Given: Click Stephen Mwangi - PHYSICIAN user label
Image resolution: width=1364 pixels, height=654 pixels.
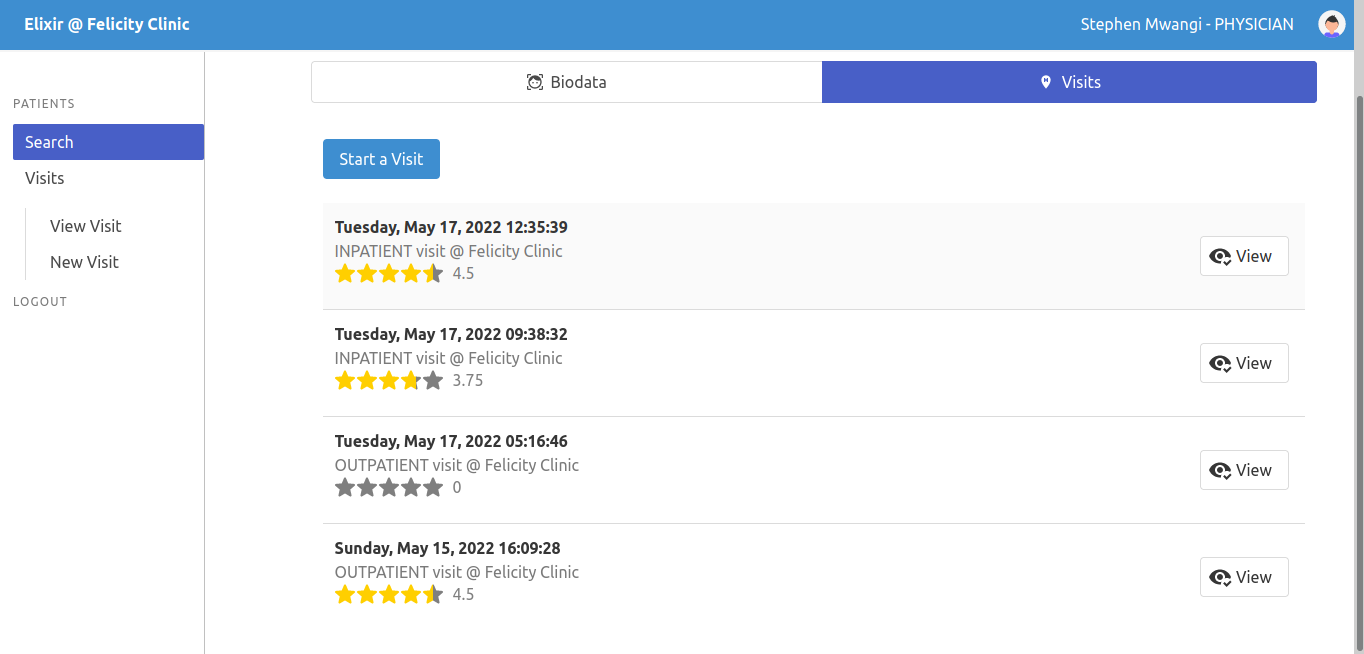Looking at the screenshot, I should click(x=1187, y=24).
